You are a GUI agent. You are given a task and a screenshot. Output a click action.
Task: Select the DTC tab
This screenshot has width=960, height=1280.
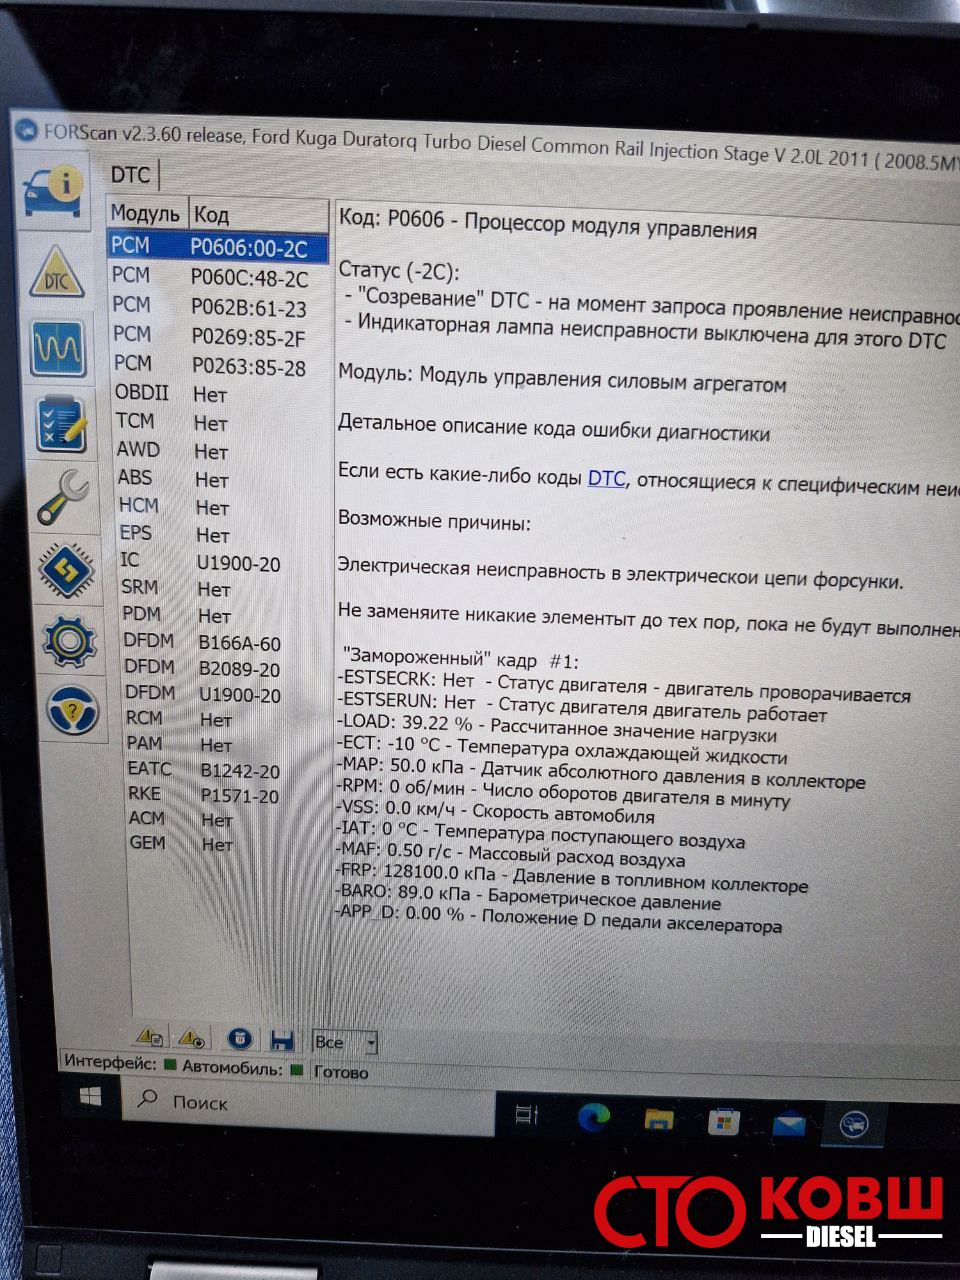point(131,175)
